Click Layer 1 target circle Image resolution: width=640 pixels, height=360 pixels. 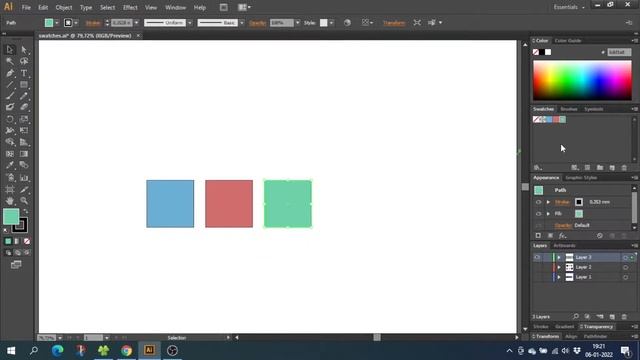coord(625,277)
